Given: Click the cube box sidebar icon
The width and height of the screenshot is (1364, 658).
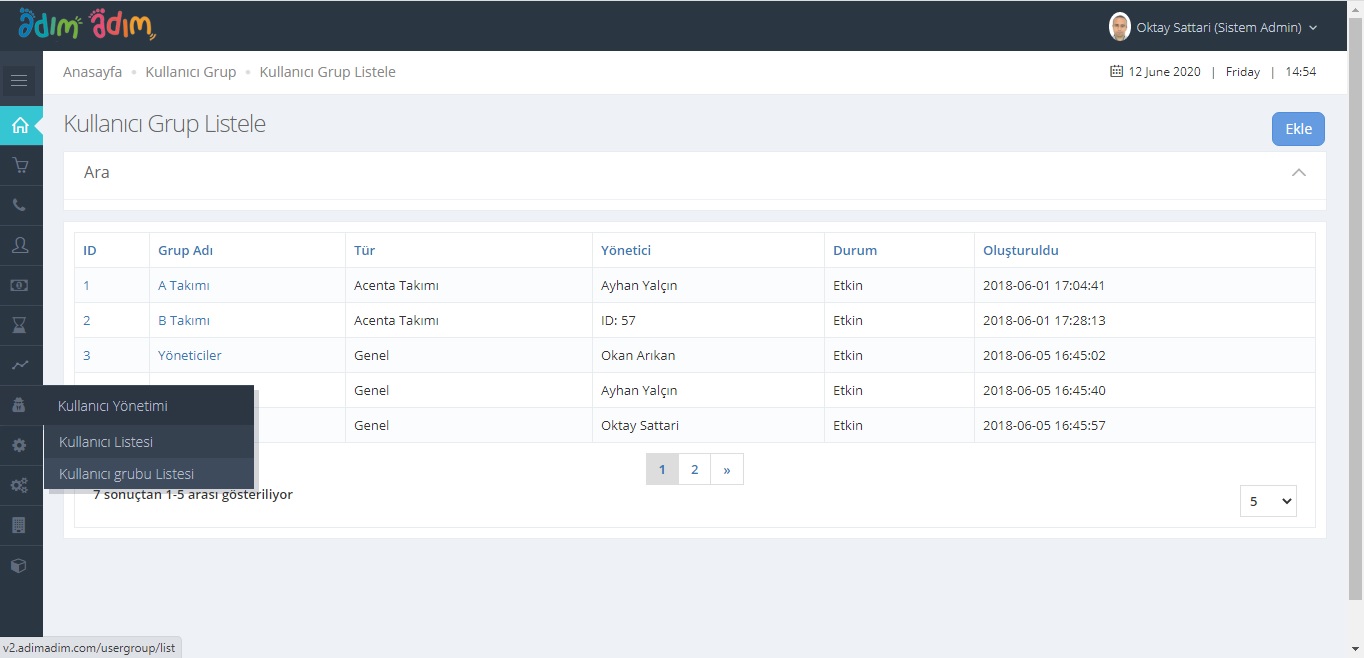Looking at the screenshot, I should click(x=20, y=566).
